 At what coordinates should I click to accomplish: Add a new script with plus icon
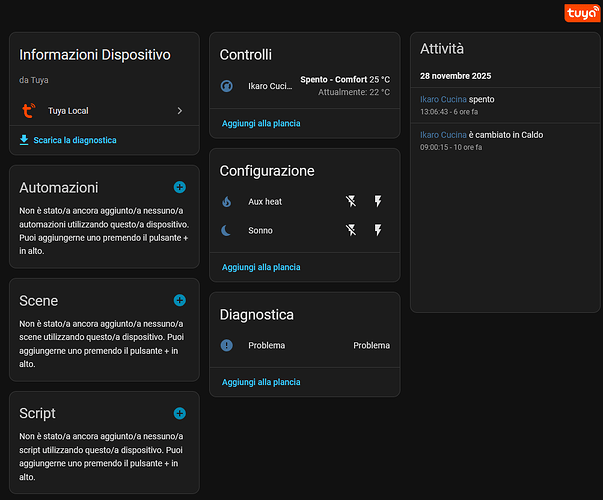(x=180, y=413)
